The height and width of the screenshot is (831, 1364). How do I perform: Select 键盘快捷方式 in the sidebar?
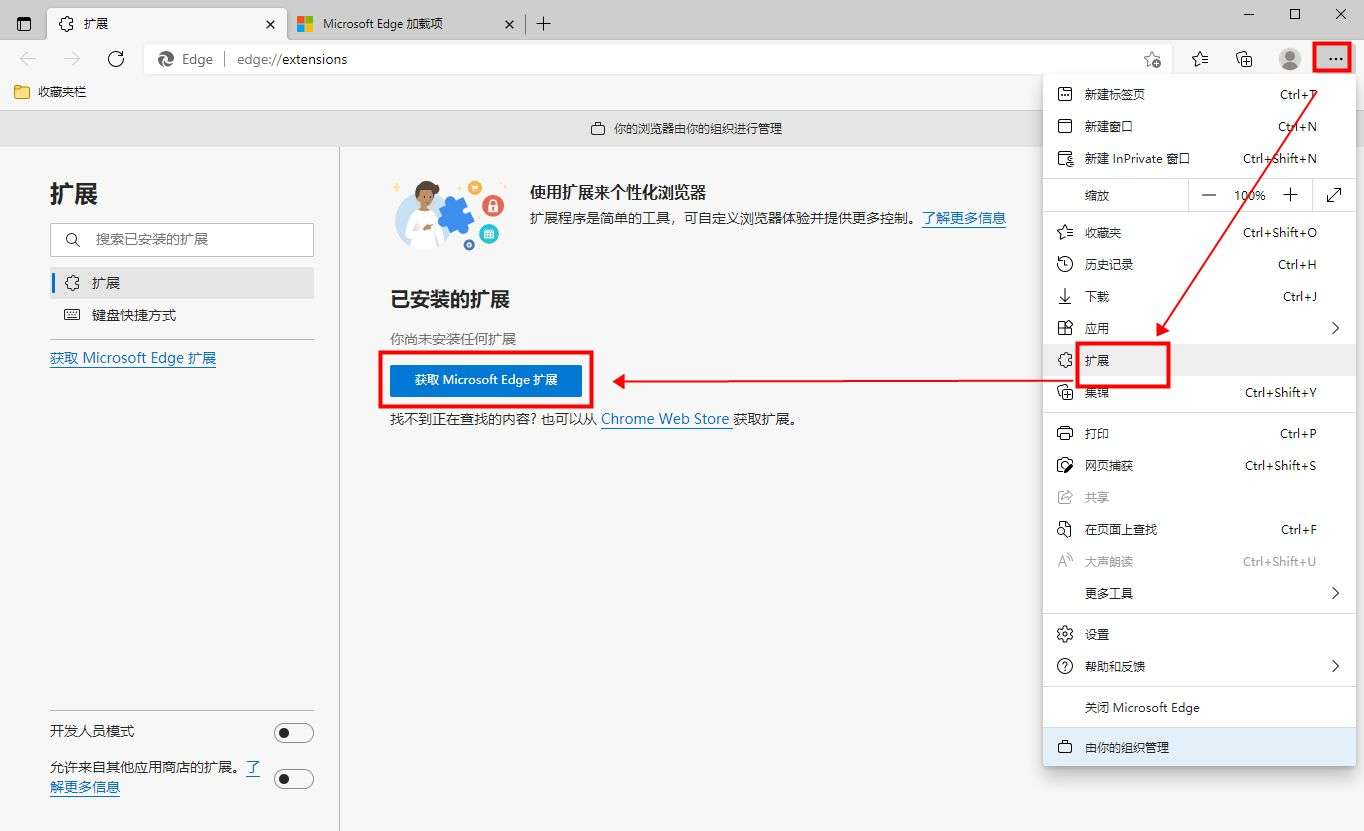182,315
